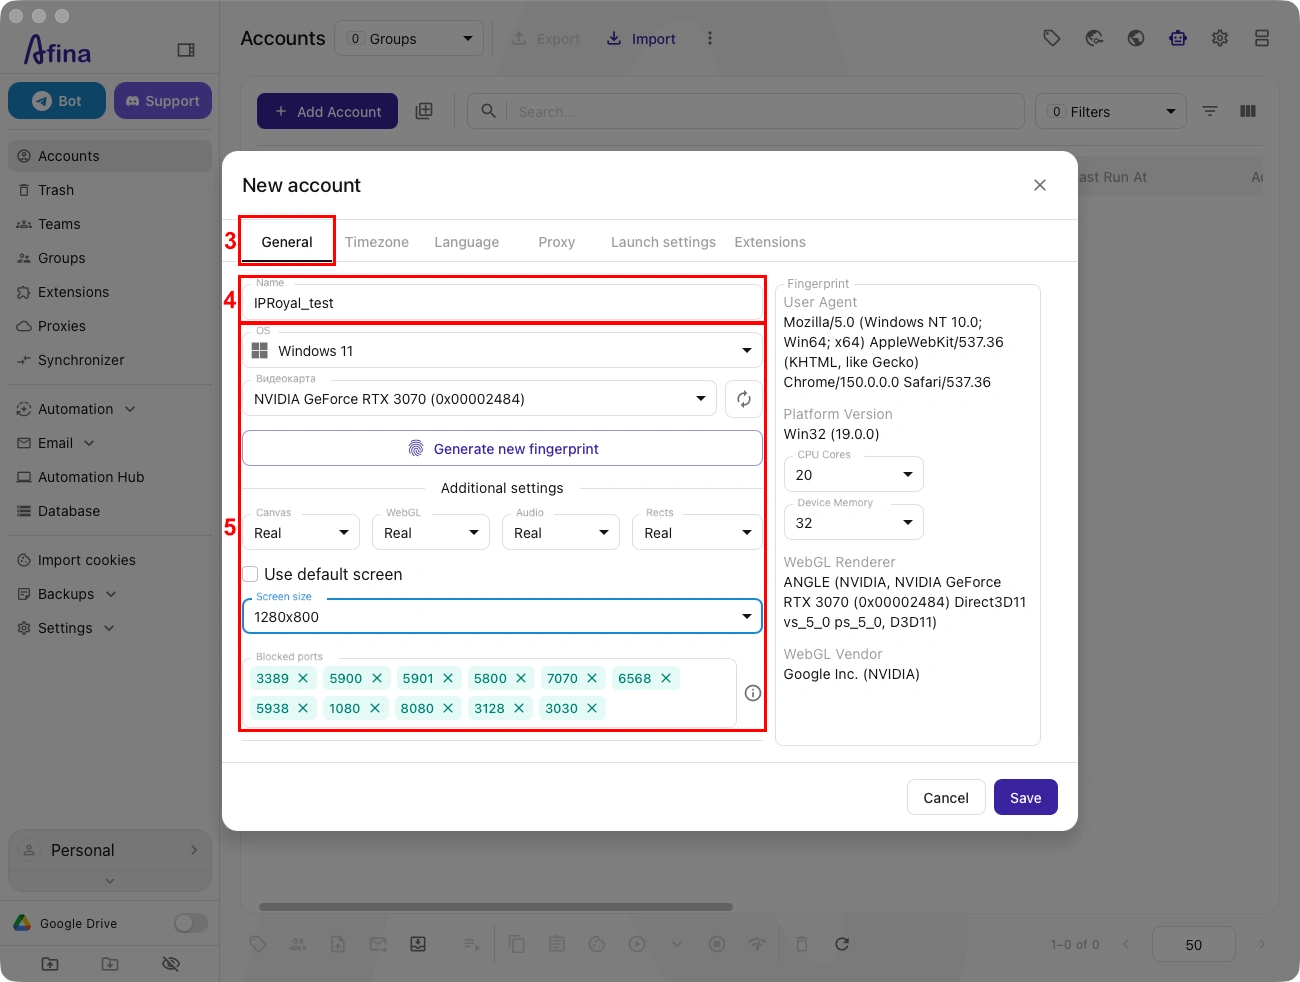1300x982 pixels.
Task: Click the hidden-eye icon at sidebar bottom
Action: 171,964
